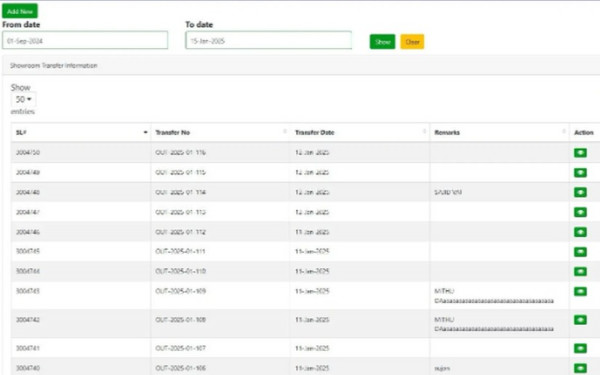Click the Showroom Transfer Information panel header

(x=301, y=65)
